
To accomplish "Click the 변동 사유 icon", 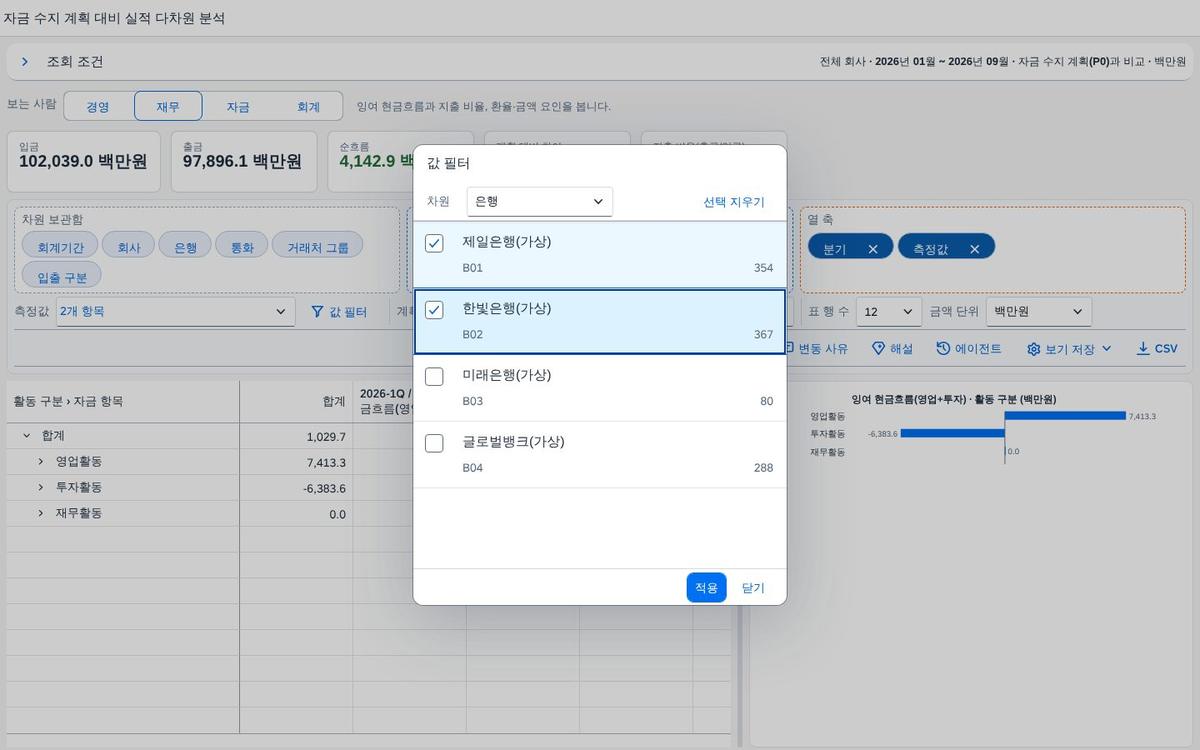I will point(789,348).
